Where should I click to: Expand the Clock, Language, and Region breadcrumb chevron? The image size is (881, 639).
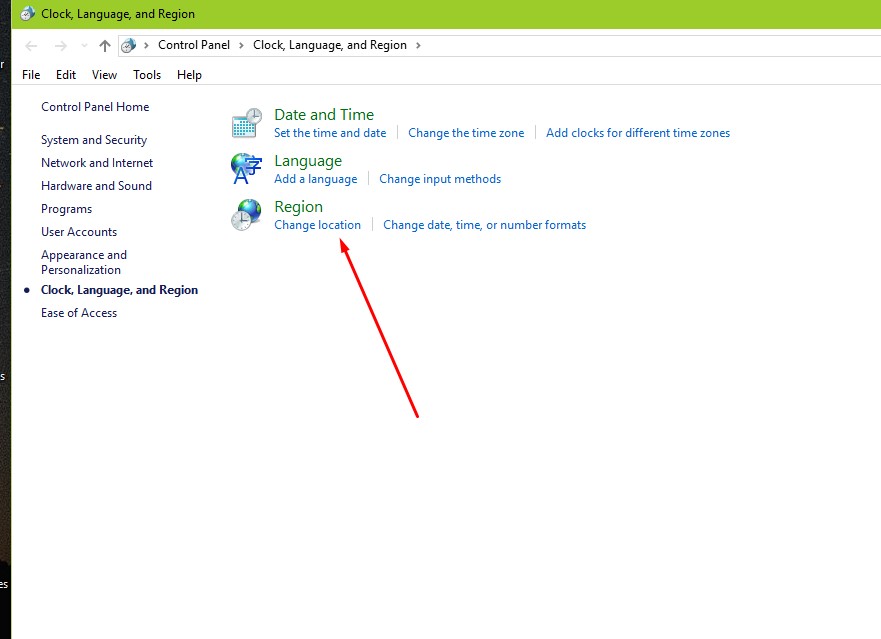(419, 45)
